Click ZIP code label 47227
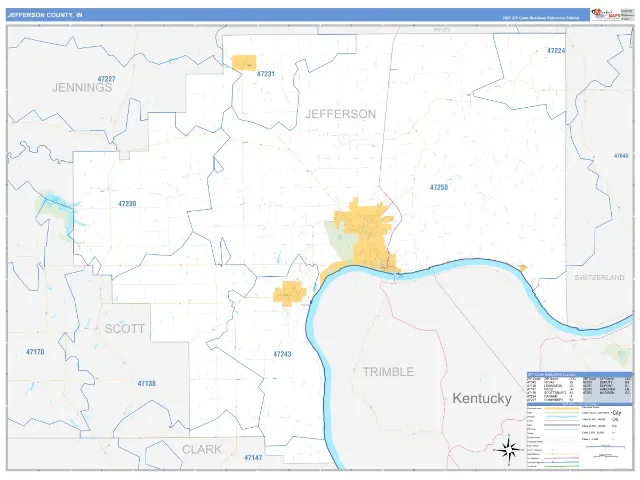Viewport: 640px width, 480px height. [106, 79]
